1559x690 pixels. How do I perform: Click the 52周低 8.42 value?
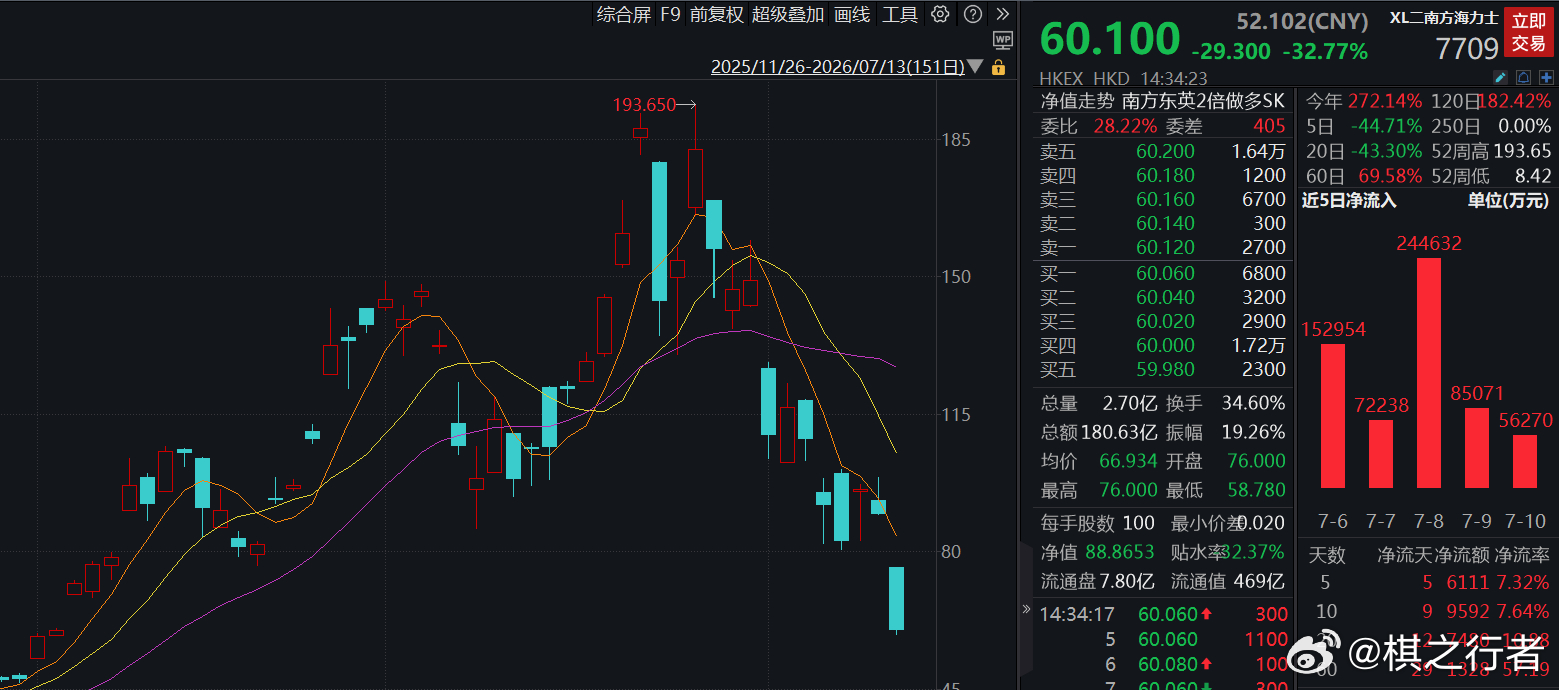(x=1531, y=176)
